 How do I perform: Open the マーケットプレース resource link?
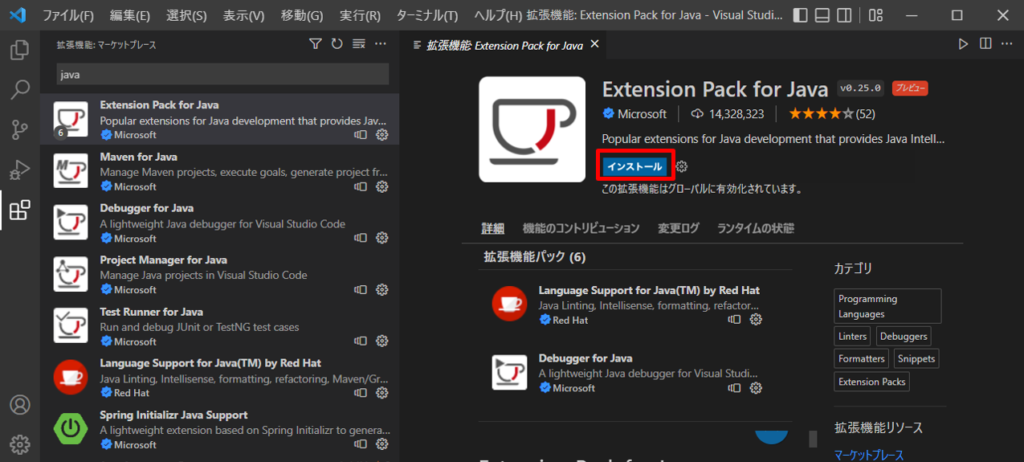pyautogui.click(x=869, y=455)
